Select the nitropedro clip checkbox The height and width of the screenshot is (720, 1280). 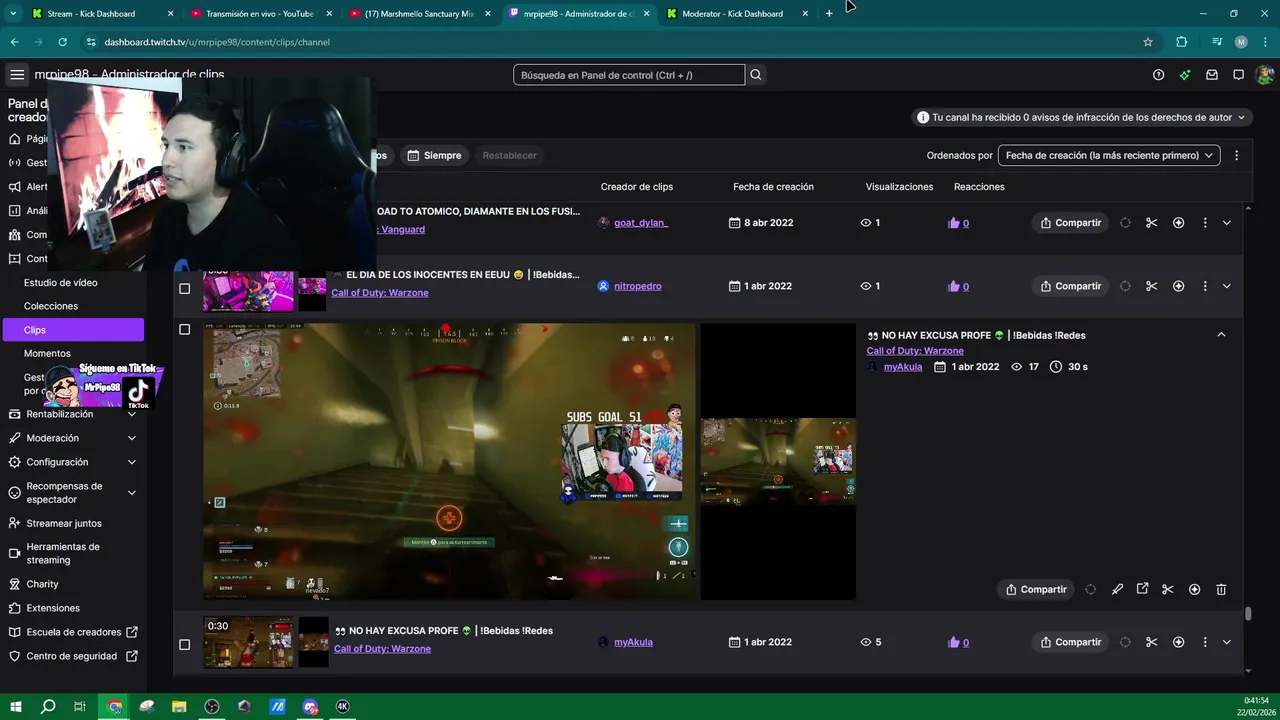click(184, 289)
